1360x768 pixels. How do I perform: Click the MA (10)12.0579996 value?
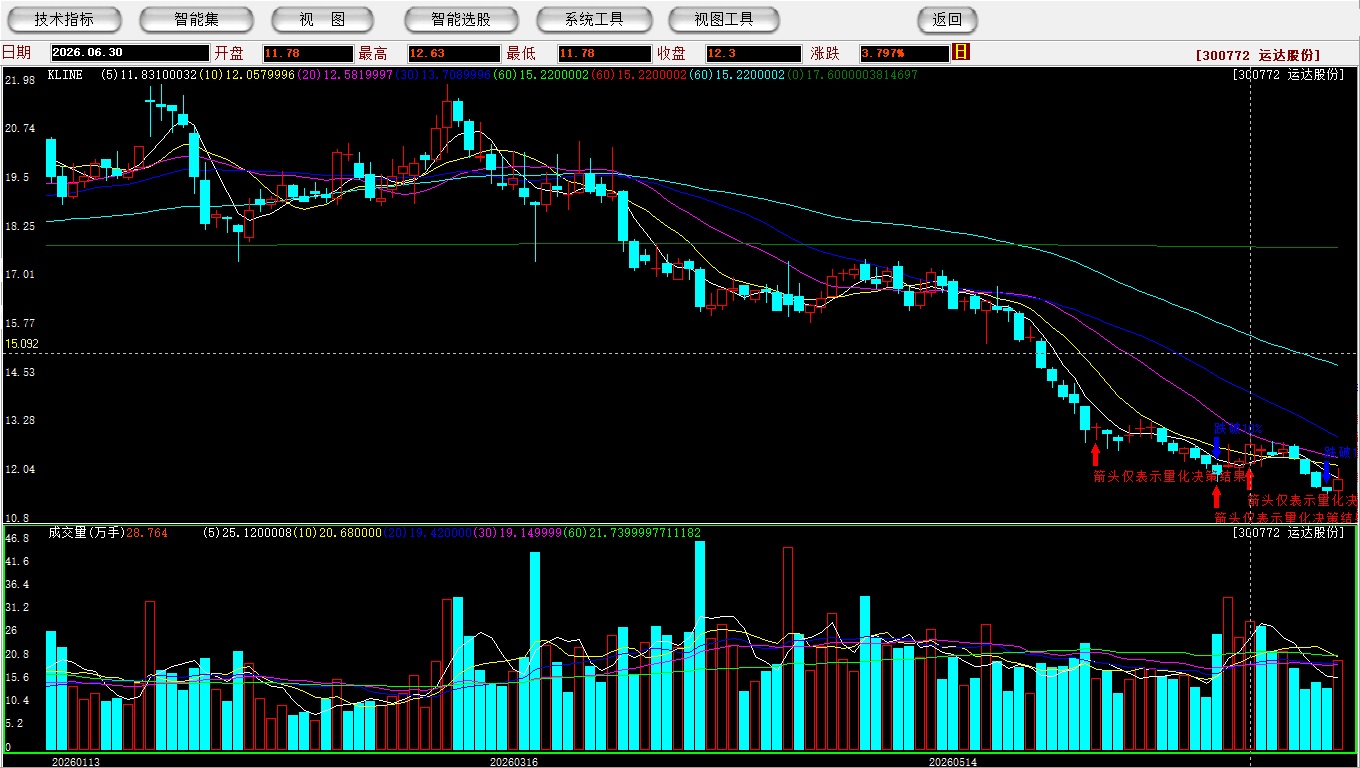247,75
